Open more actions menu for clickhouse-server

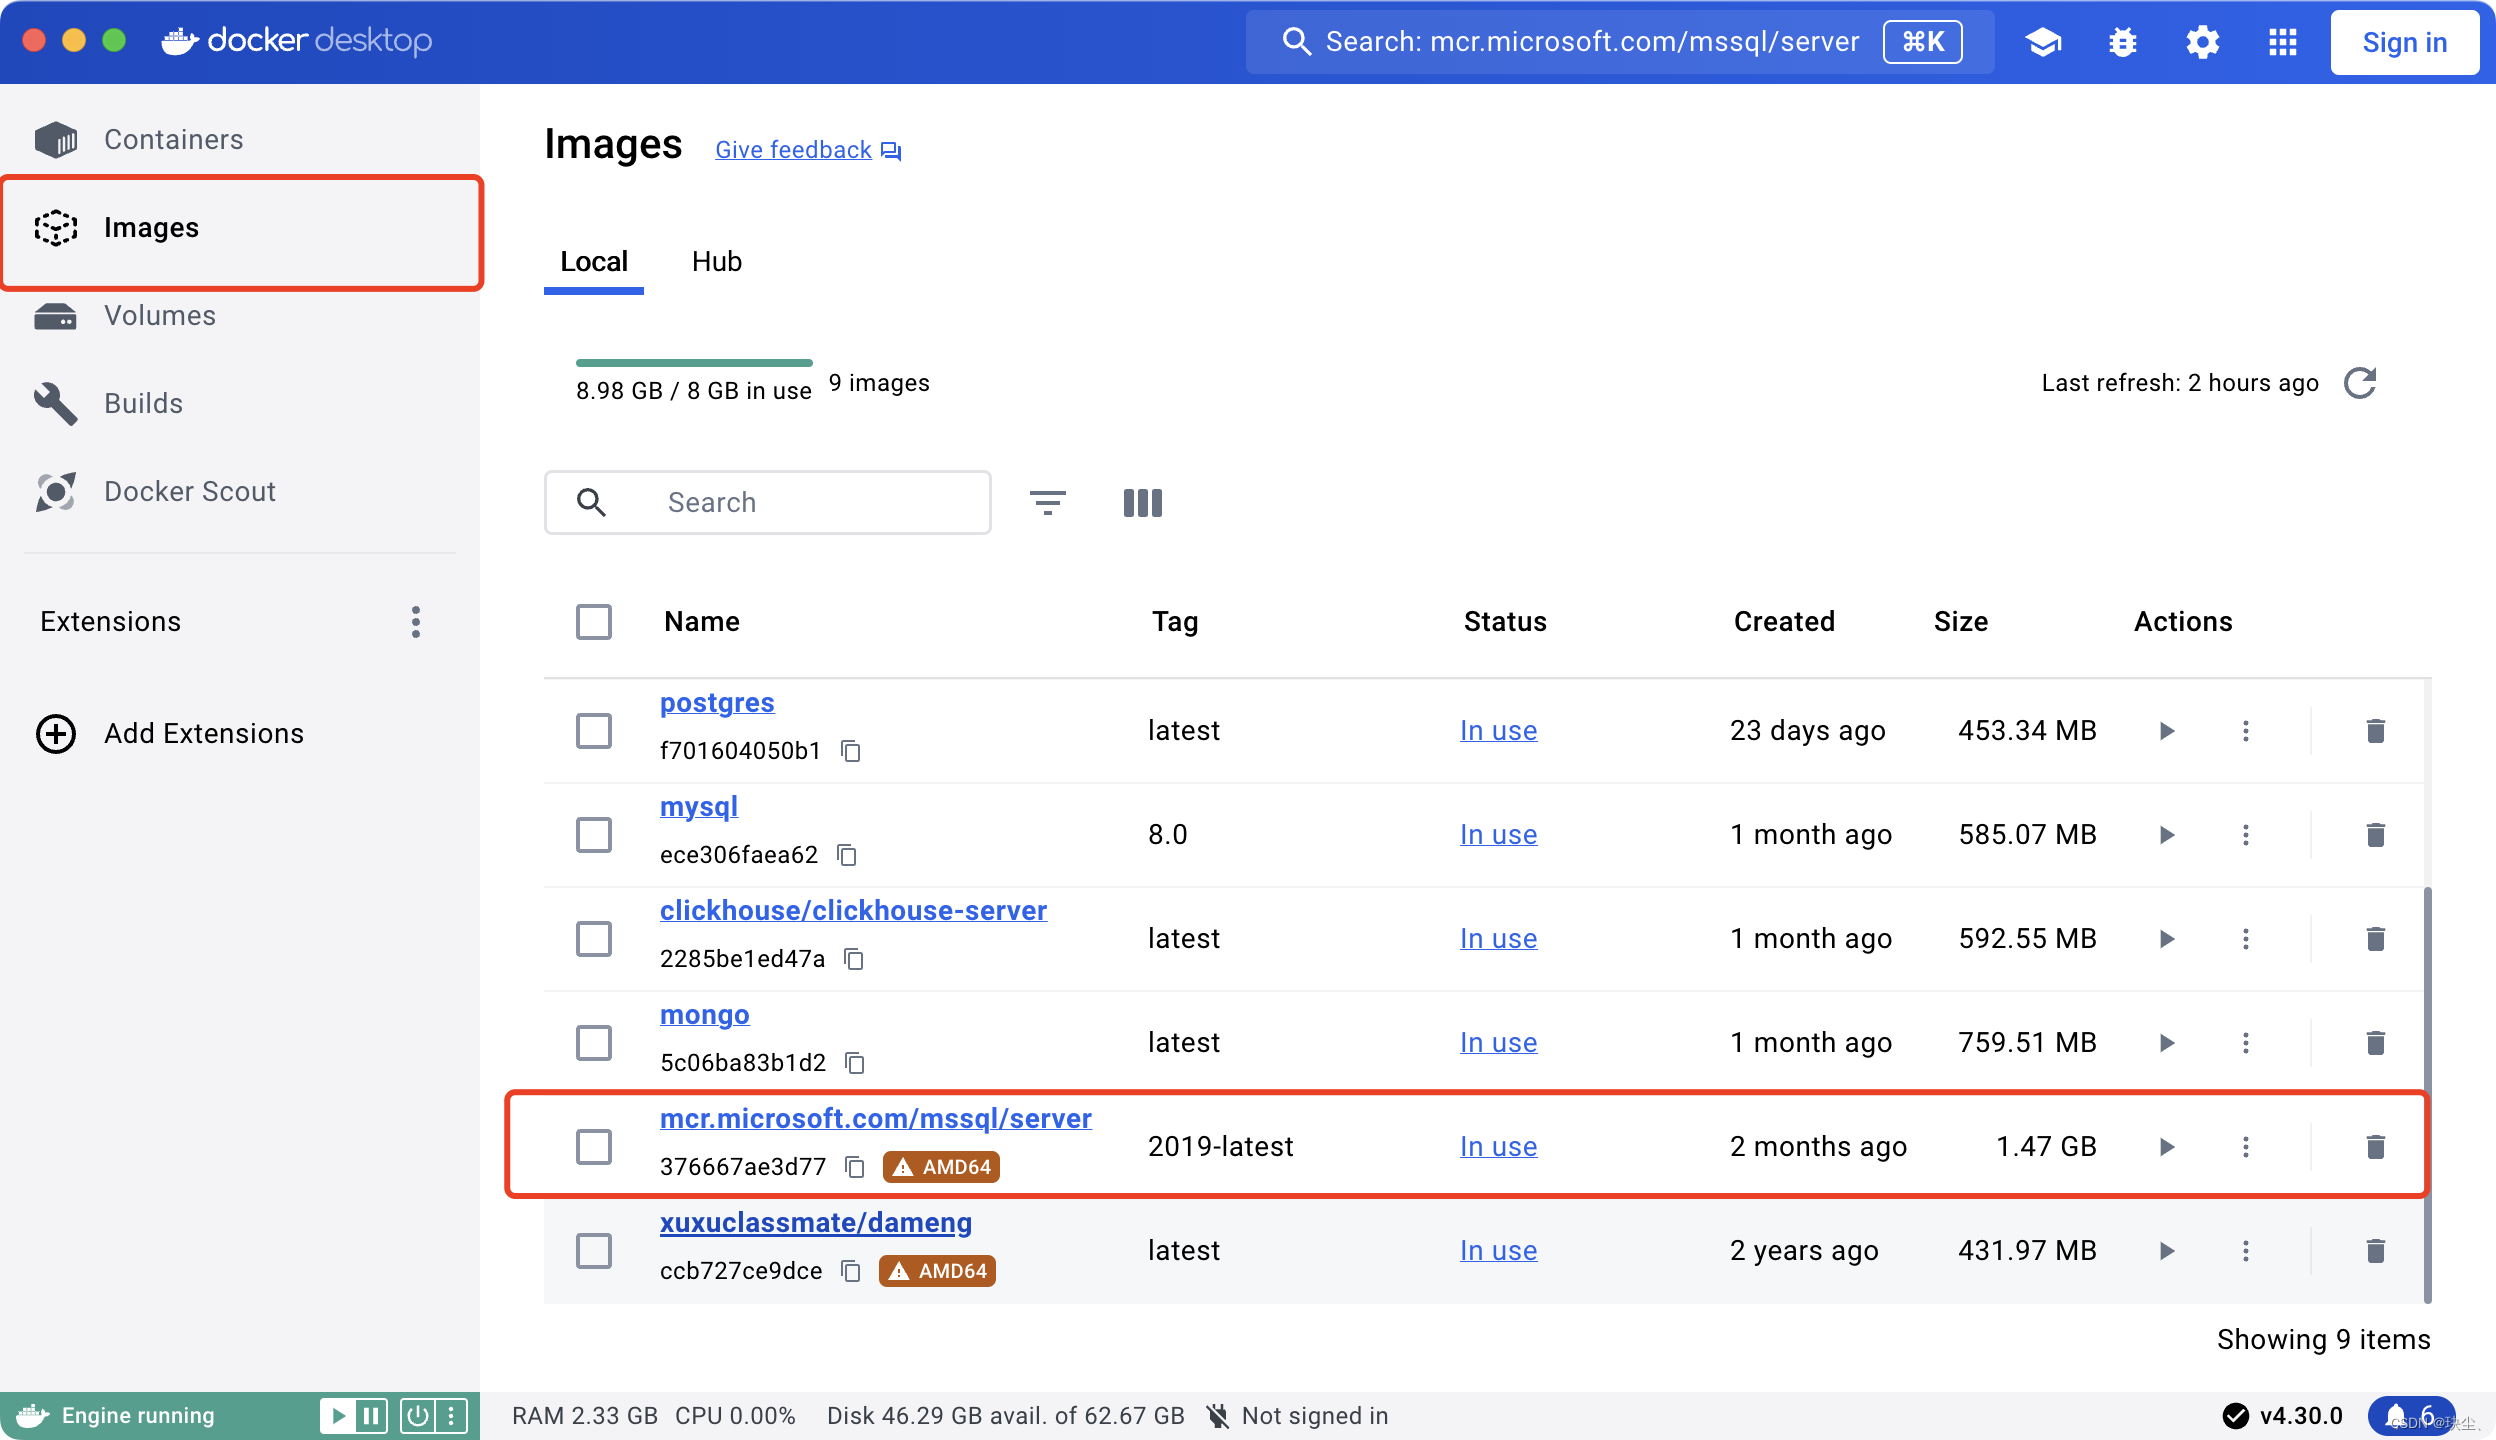[x=2246, y=939]
